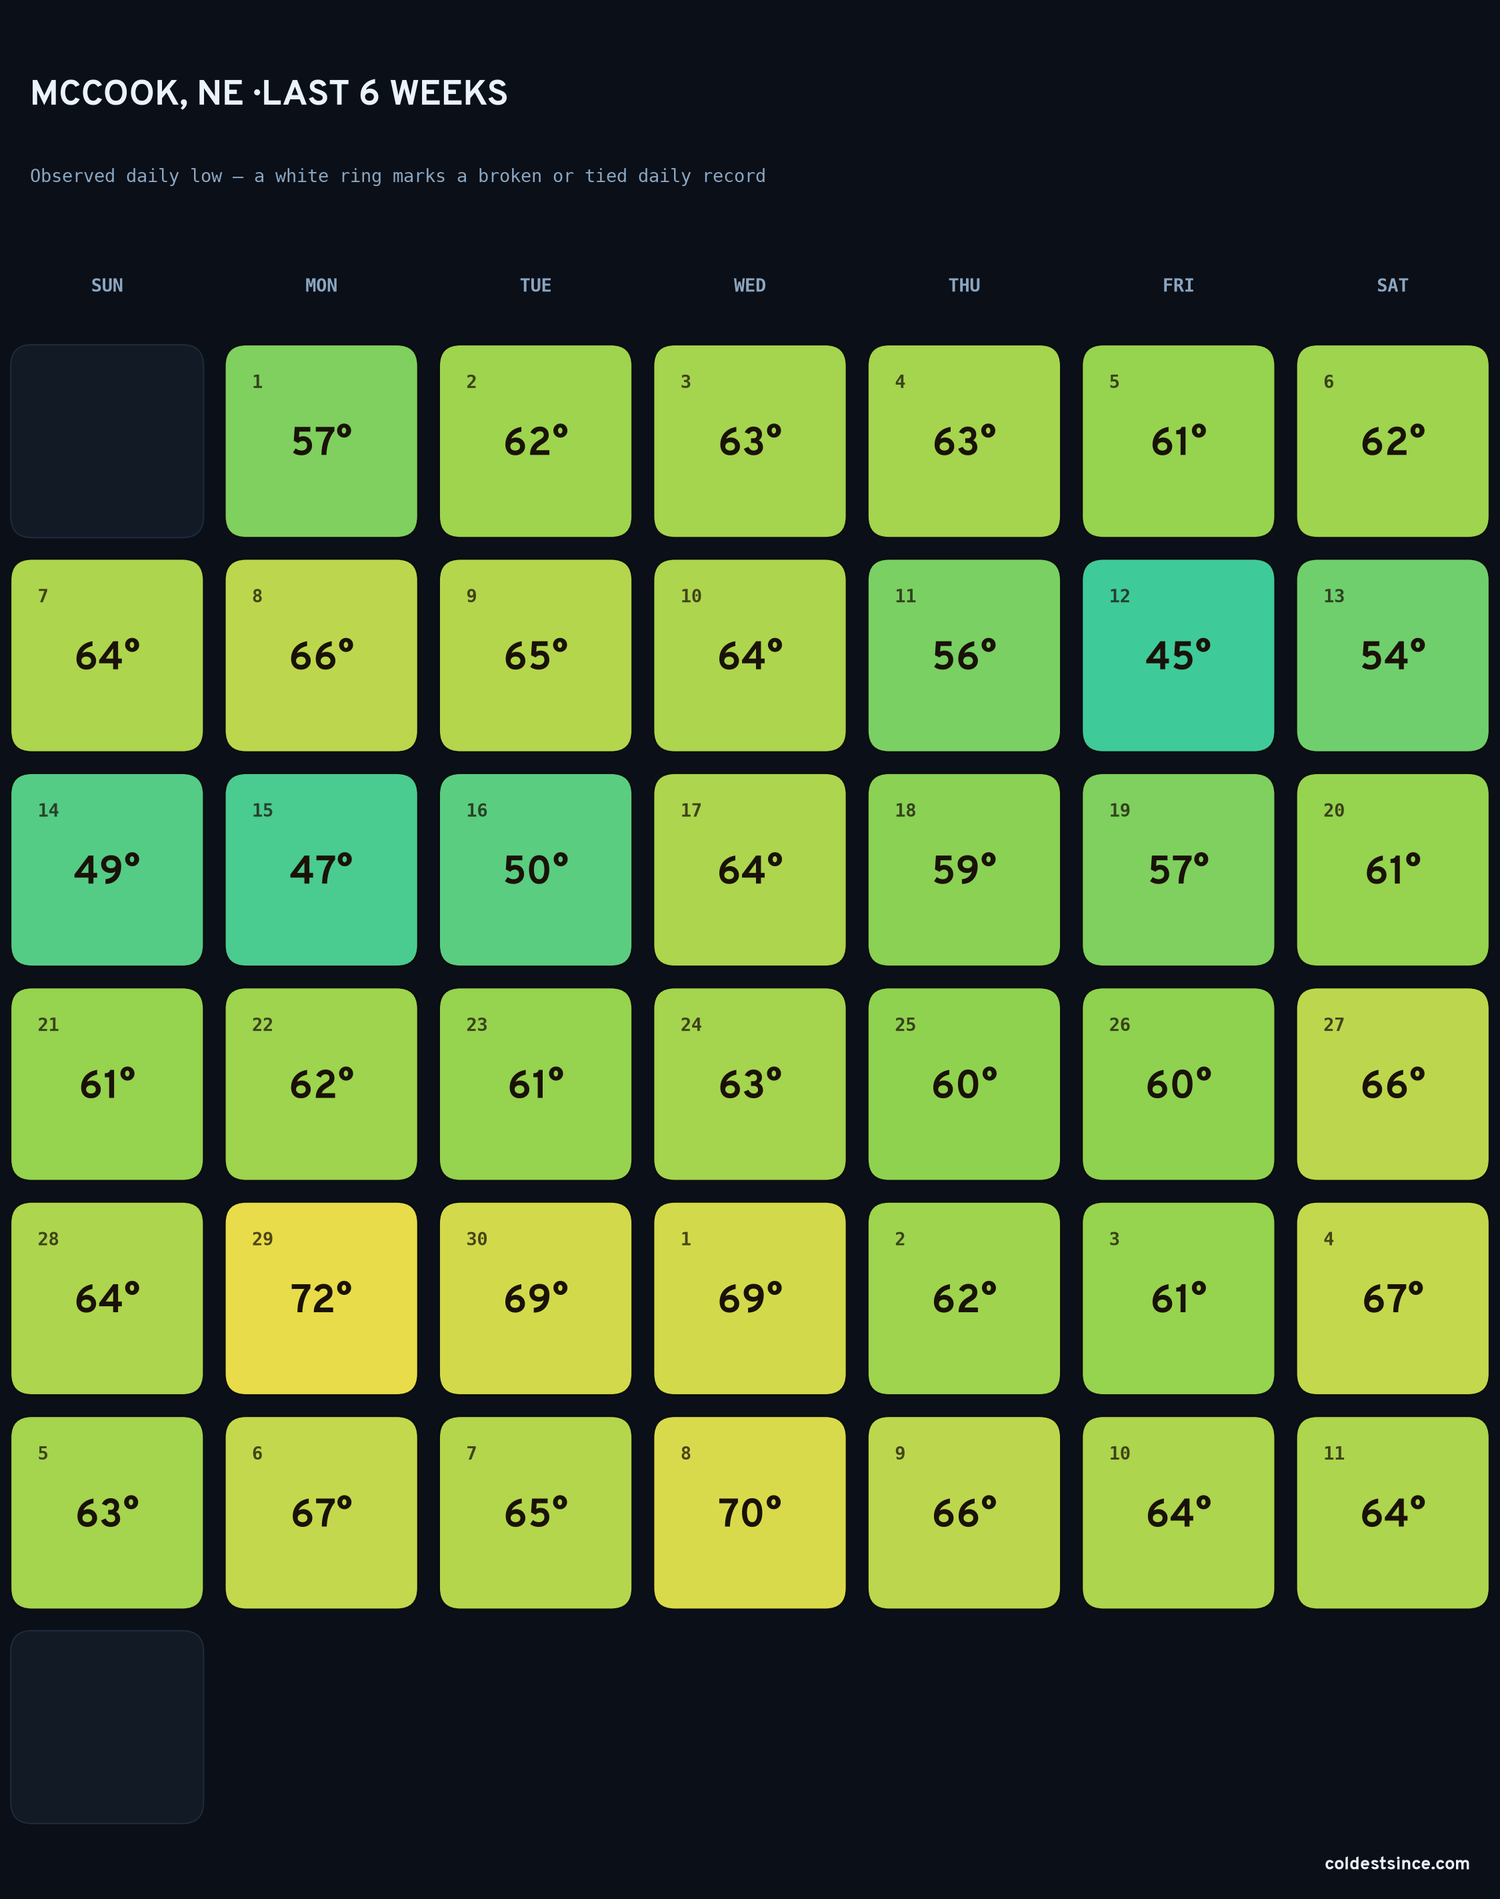Screen dimensions: 1500x1899
Task: Select day 15 tile showing 47°
Action: [321, 869]
